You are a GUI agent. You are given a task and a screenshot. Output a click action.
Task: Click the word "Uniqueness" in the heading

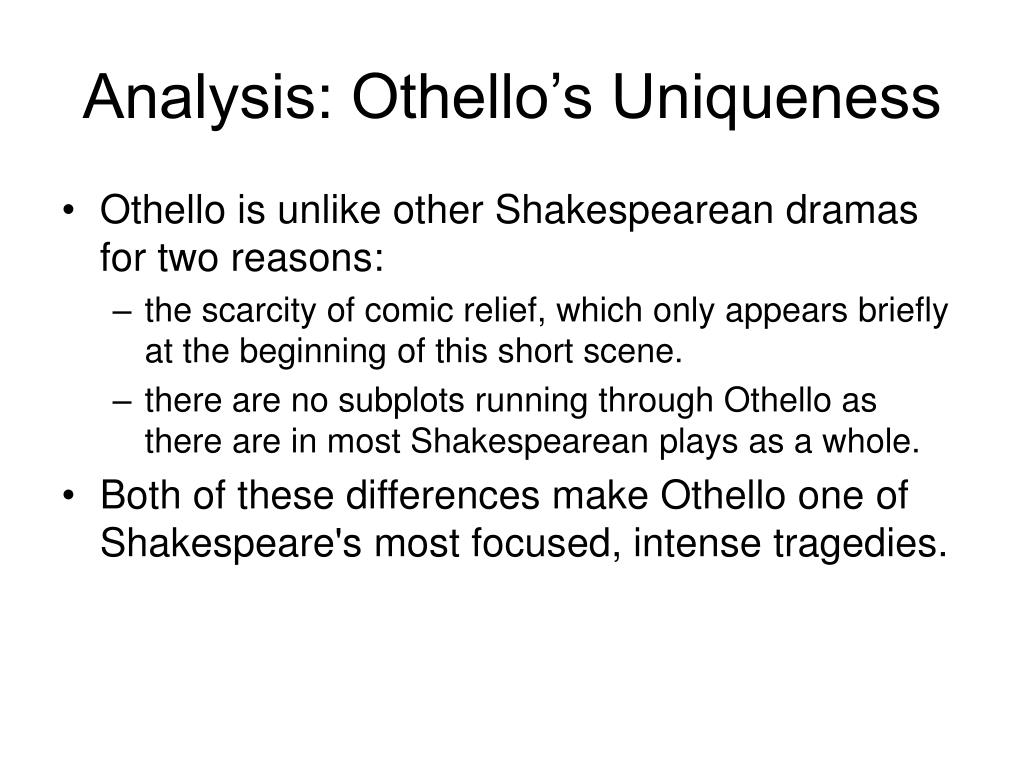tap(776, 98)
